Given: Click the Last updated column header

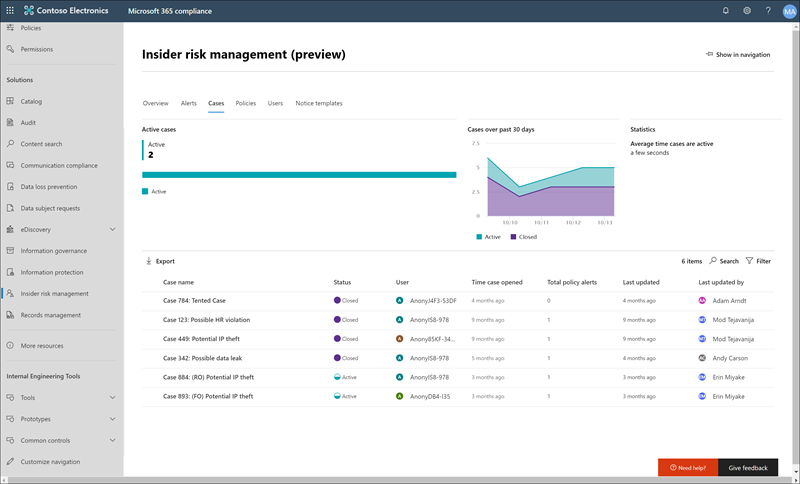Looking at the screenshot, I should 641,282.
